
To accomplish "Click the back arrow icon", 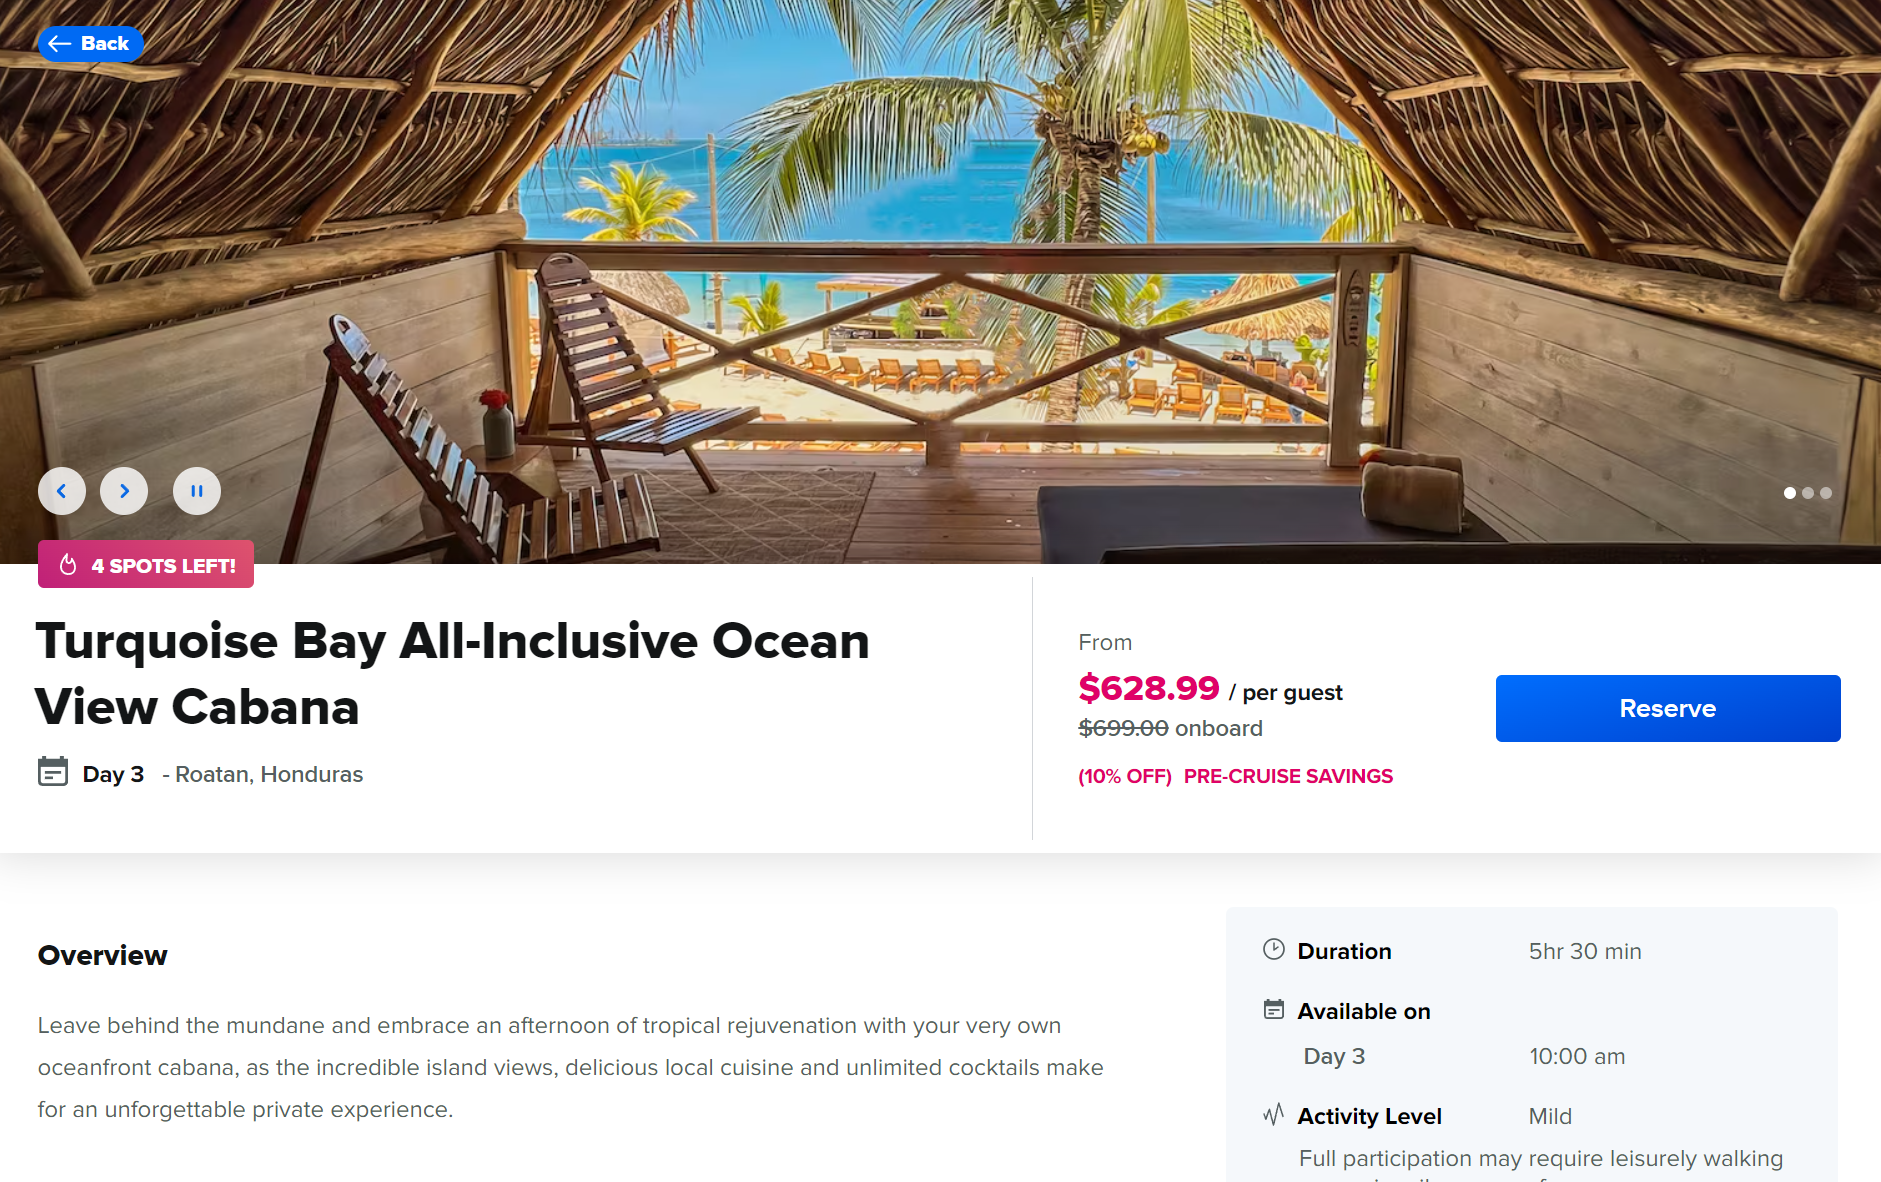I will tap(62, 43).
